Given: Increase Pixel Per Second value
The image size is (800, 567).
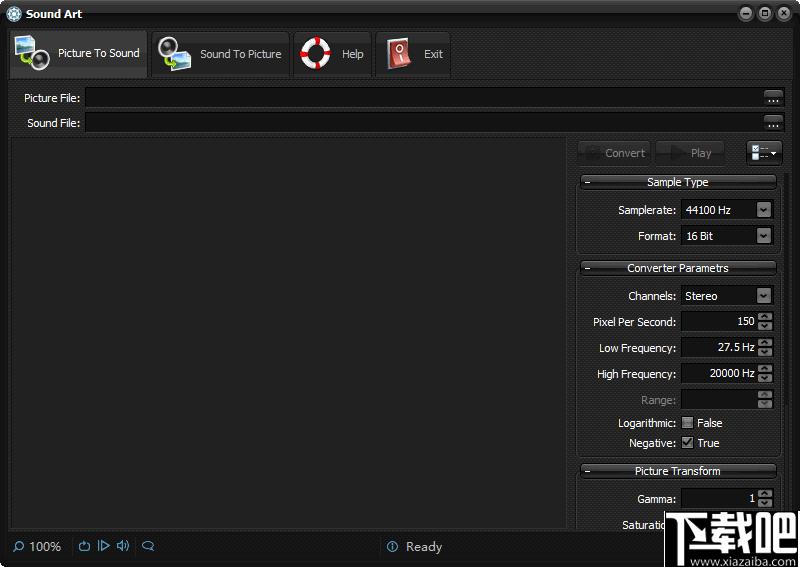Looking at the screenshot, I should tap(765, 317).
